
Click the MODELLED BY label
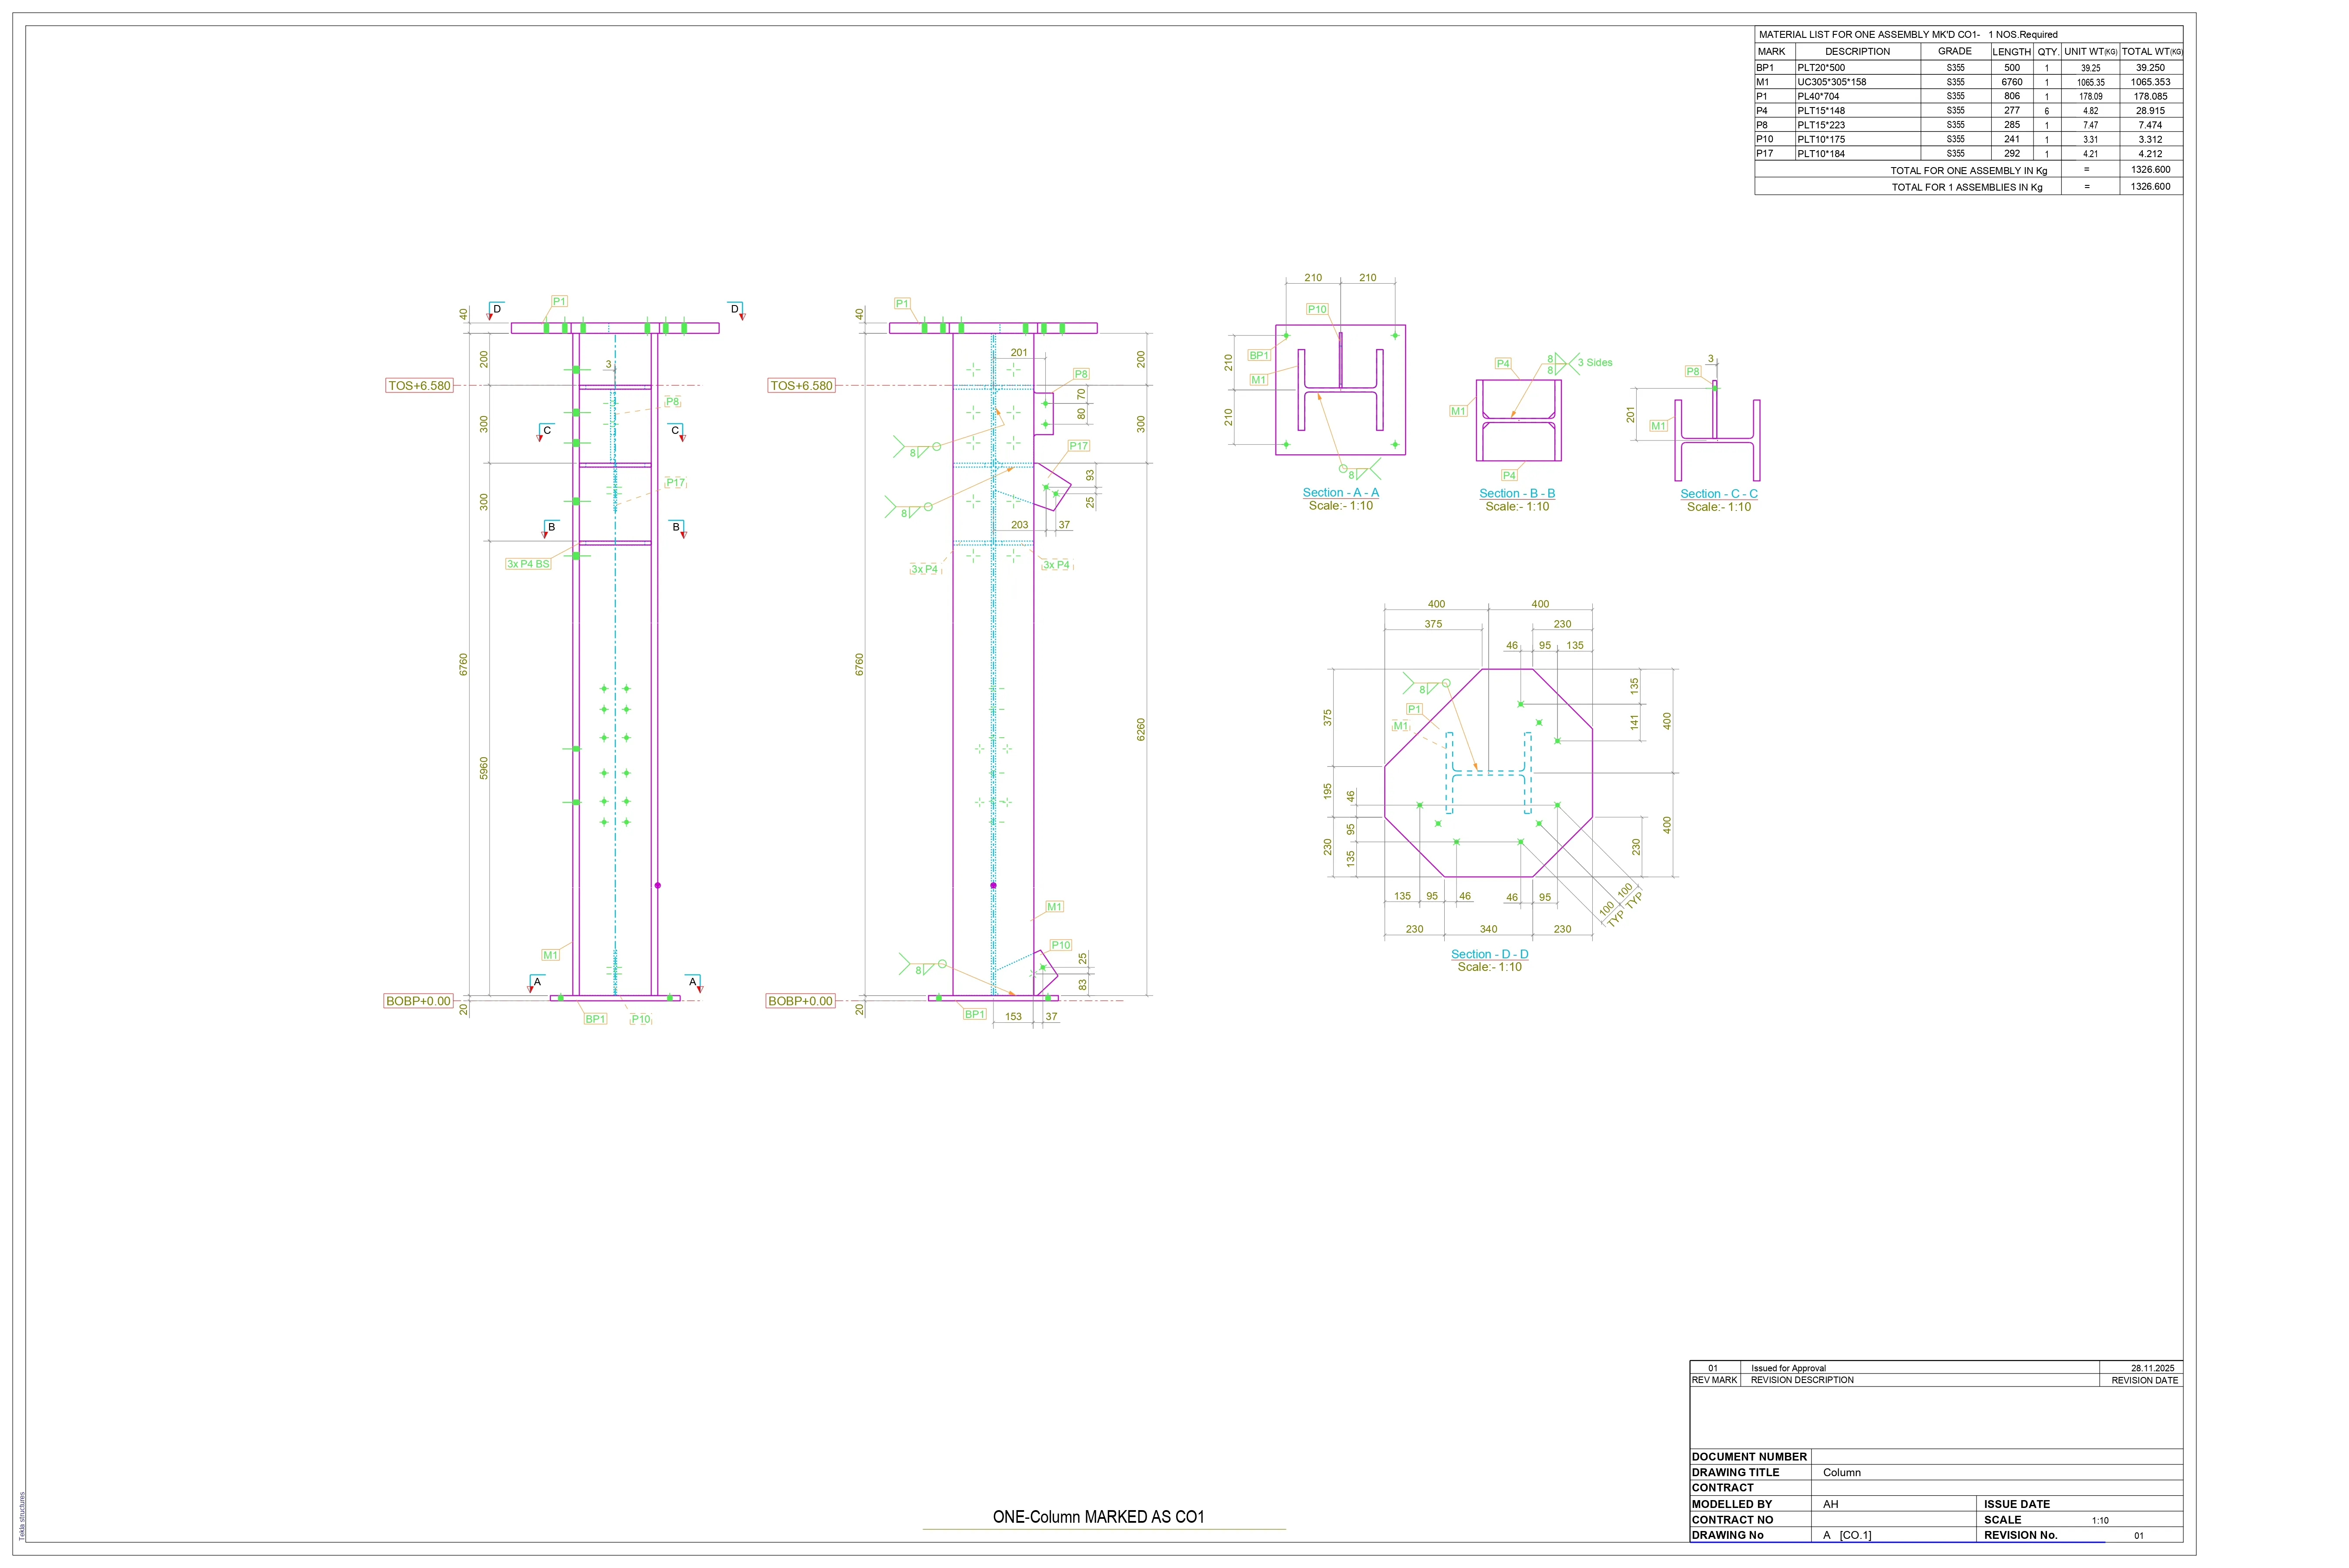(1731, 1504)
